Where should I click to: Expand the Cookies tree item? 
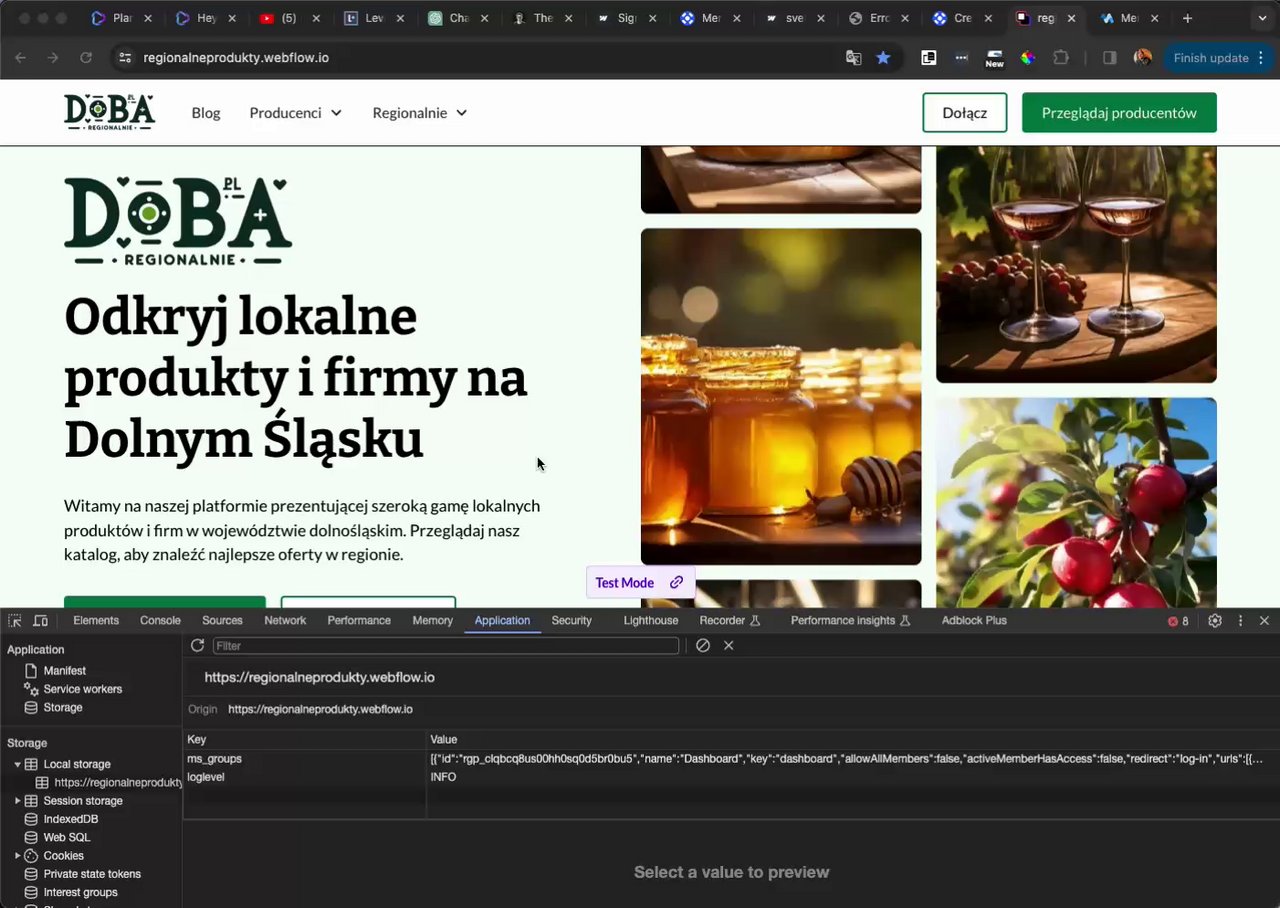18,856
